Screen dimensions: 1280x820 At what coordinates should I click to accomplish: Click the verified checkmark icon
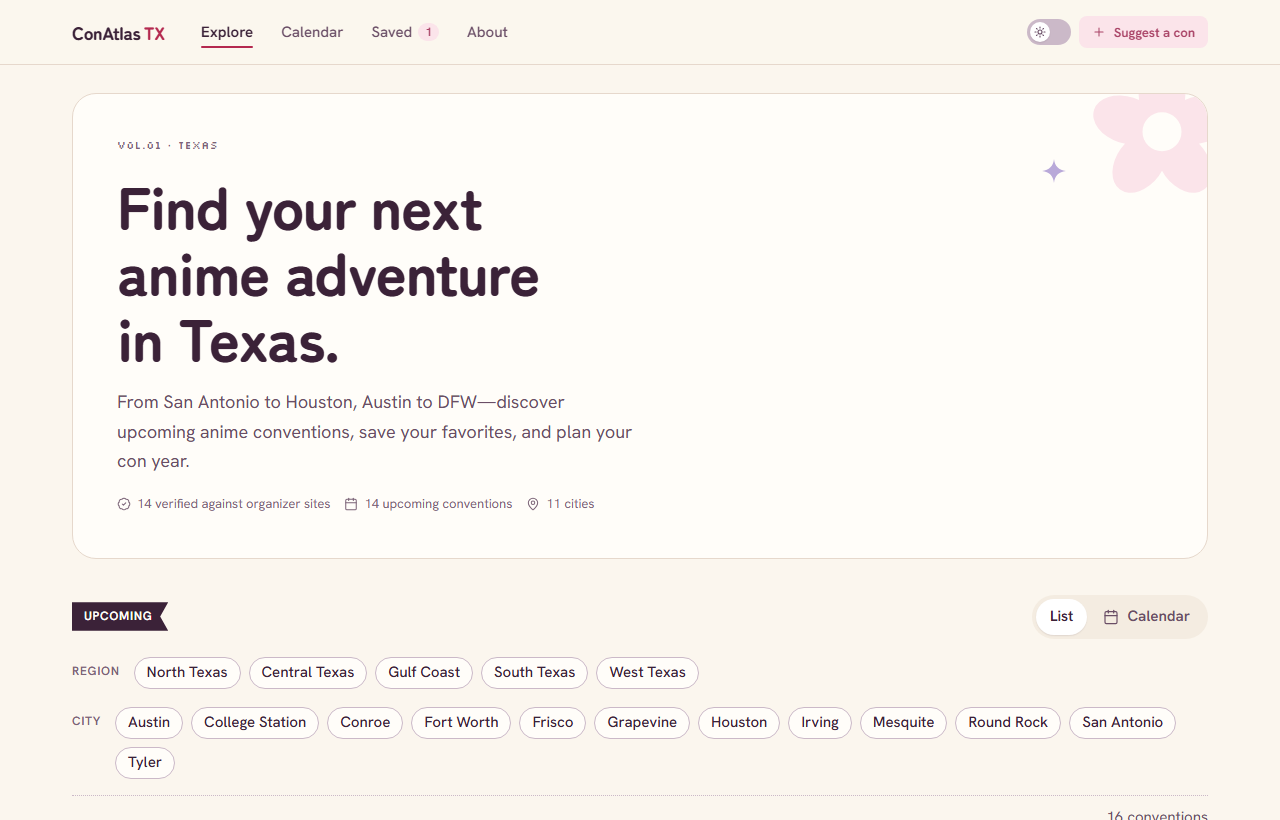(124, 504)
